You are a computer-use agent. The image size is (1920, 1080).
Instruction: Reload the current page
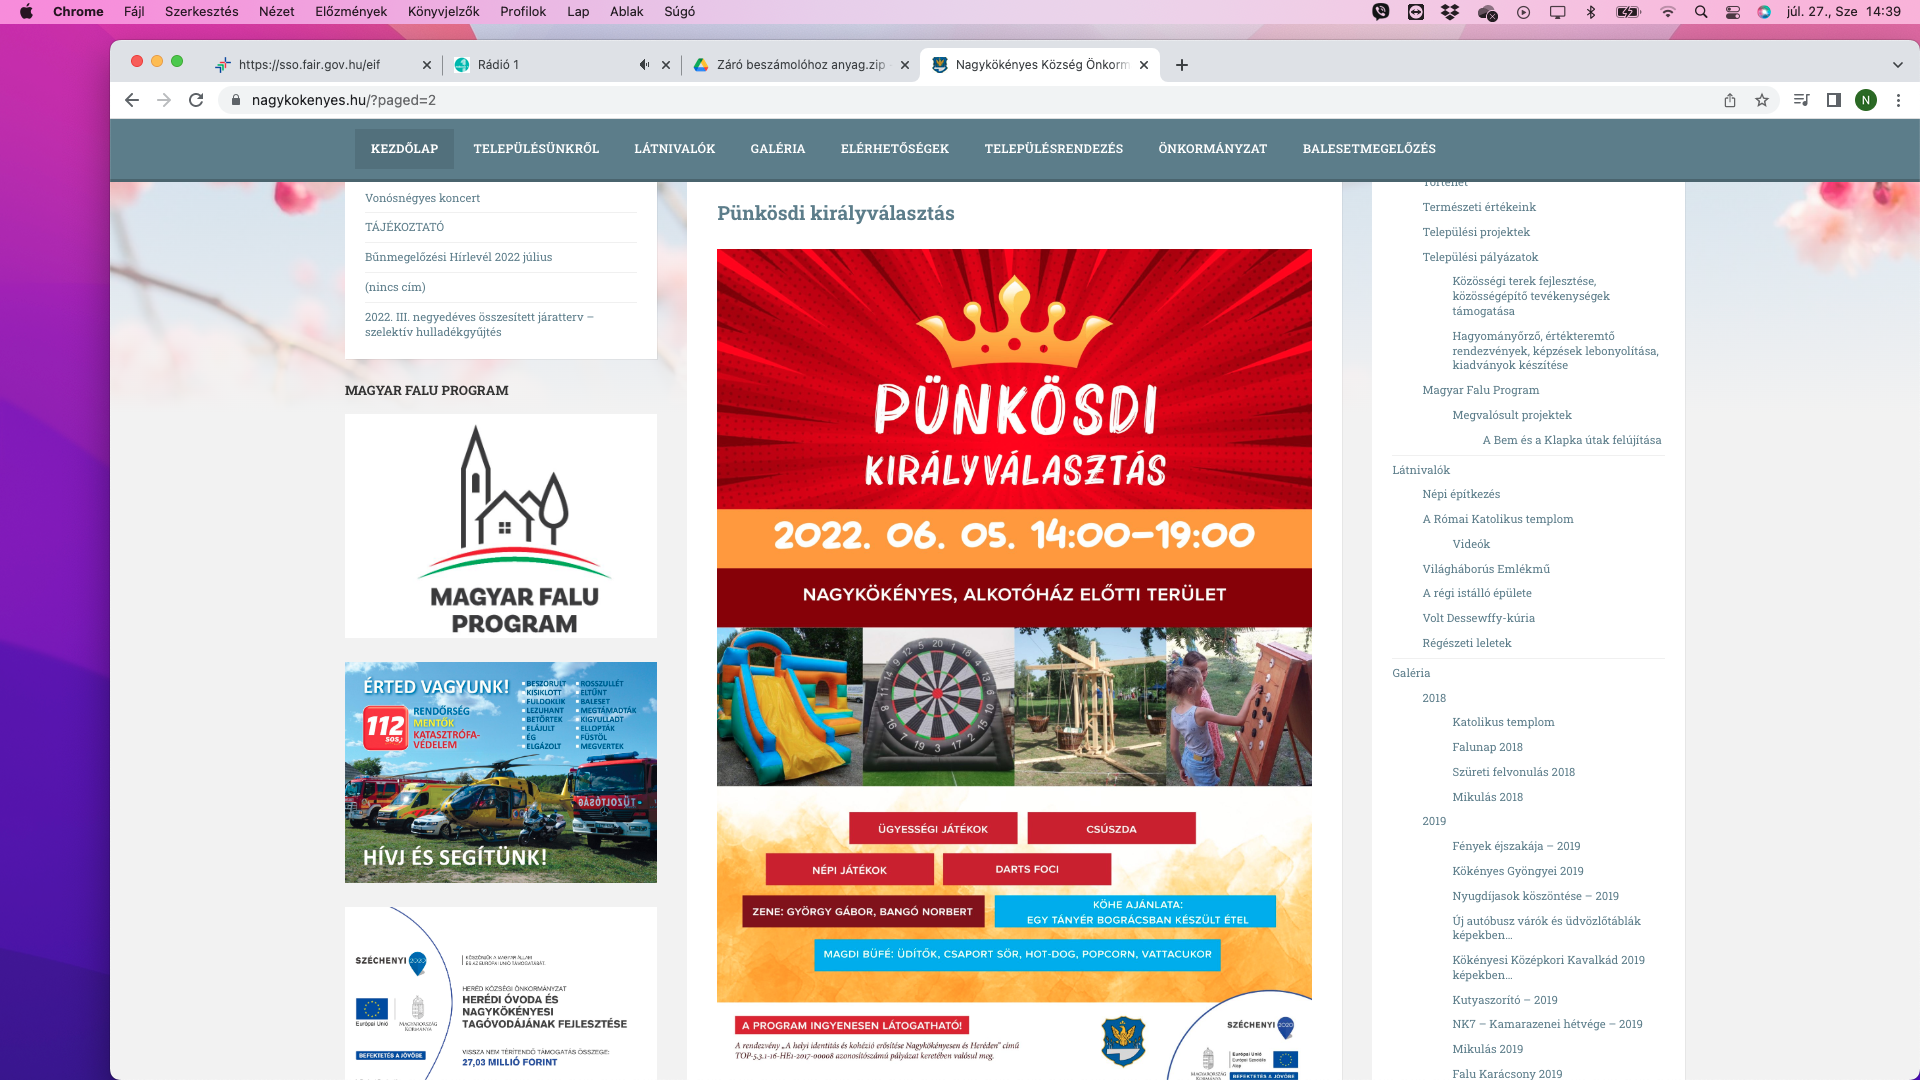click(196, 100)
